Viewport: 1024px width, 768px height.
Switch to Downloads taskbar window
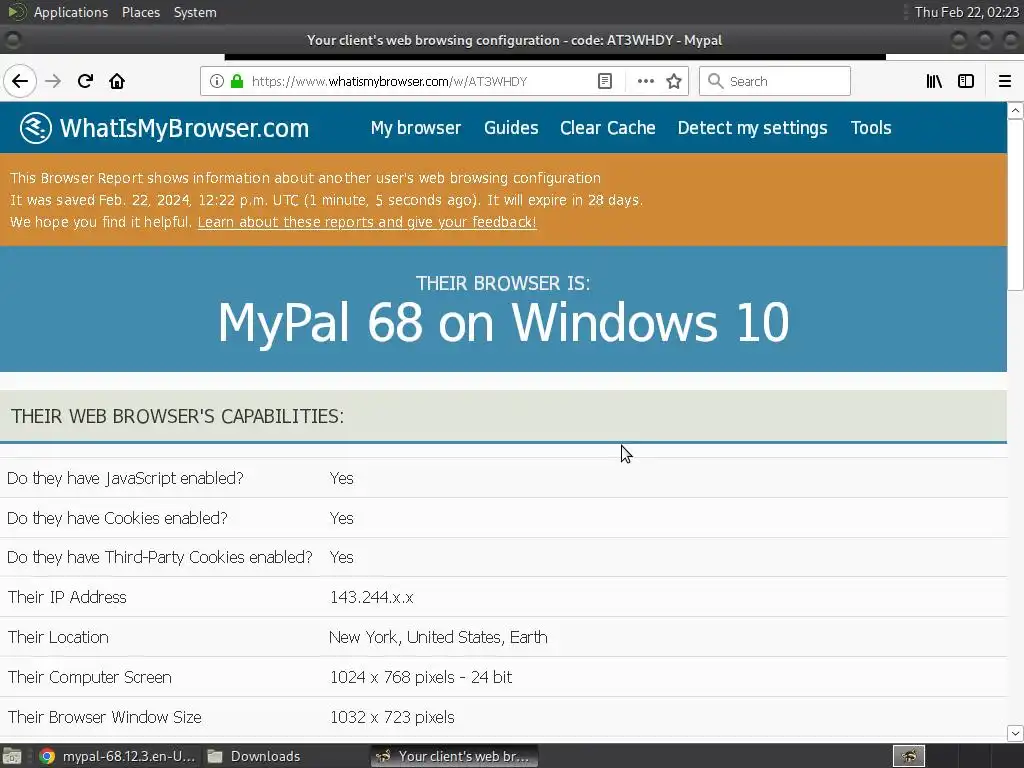coord(253,756)
